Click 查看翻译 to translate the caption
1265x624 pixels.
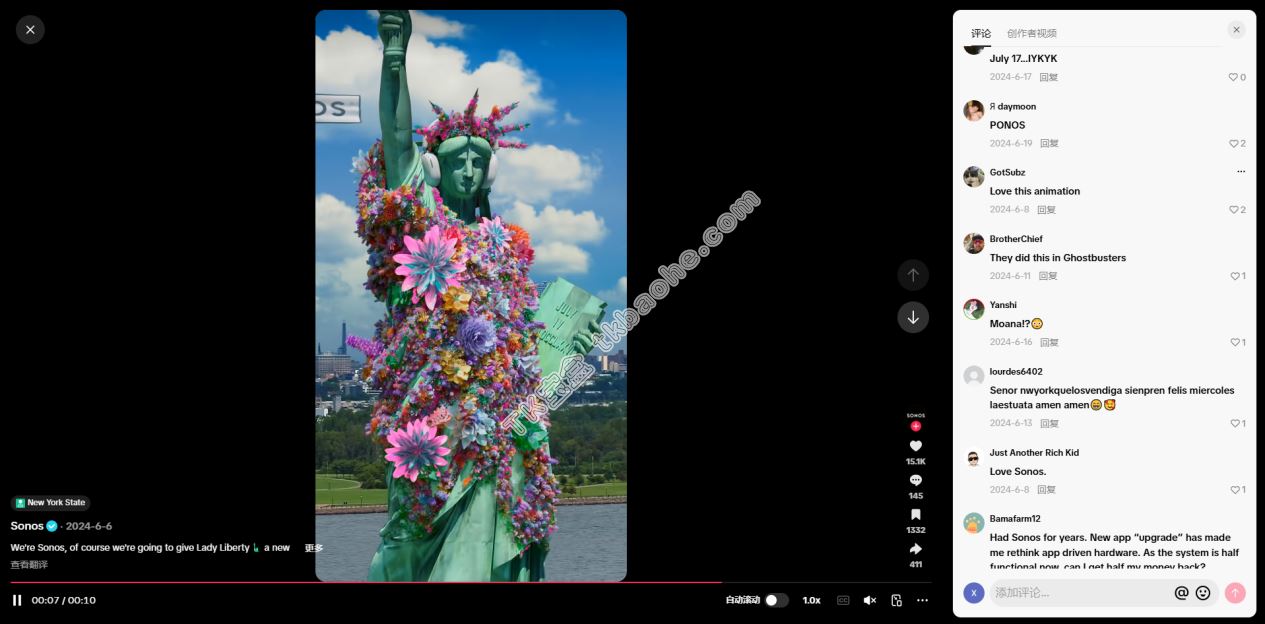(29, 565)
